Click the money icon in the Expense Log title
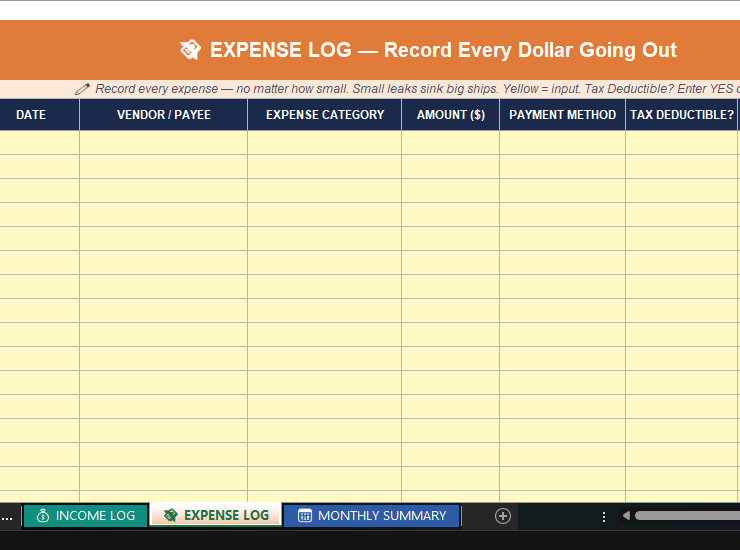The image size is (740, 550). [190, 50]
